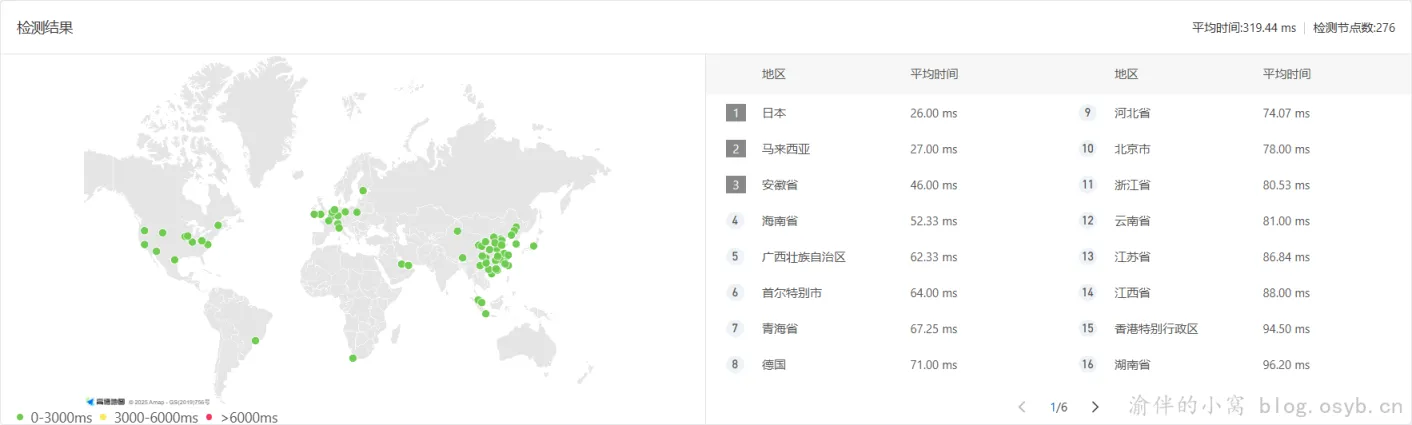Click the 26.00 ms time value
This screenshot has height=425, width=1412.
pos(933,113)
